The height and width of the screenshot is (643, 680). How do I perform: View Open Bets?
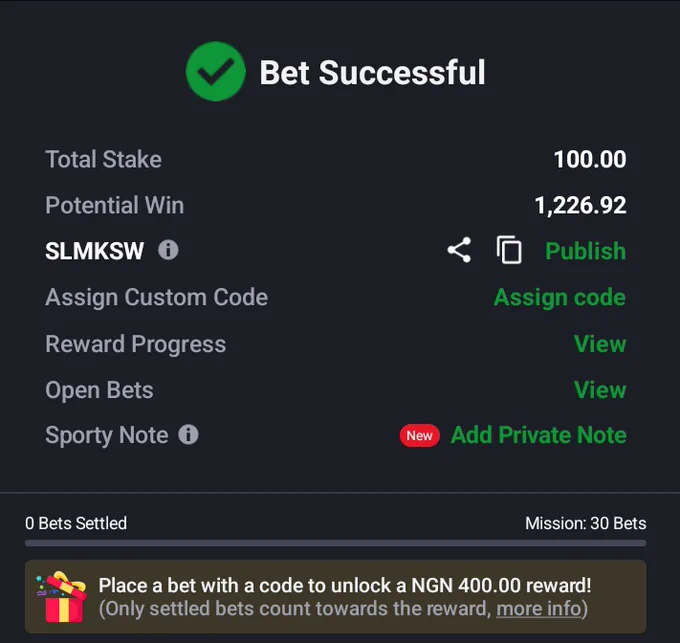tap(600, 390)
